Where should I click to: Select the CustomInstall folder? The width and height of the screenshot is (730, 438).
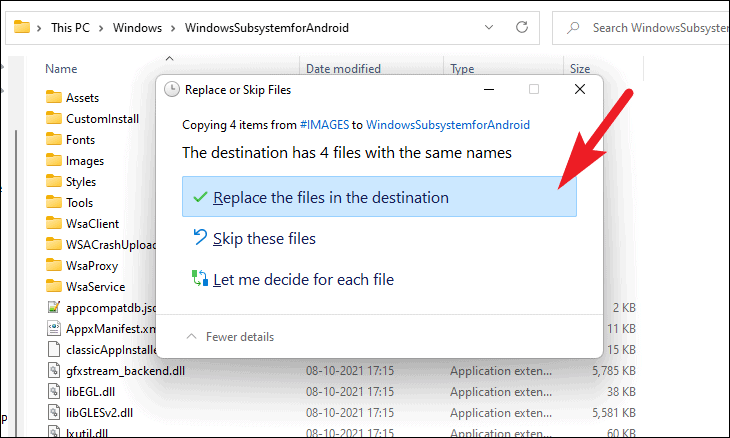[92, 119]
